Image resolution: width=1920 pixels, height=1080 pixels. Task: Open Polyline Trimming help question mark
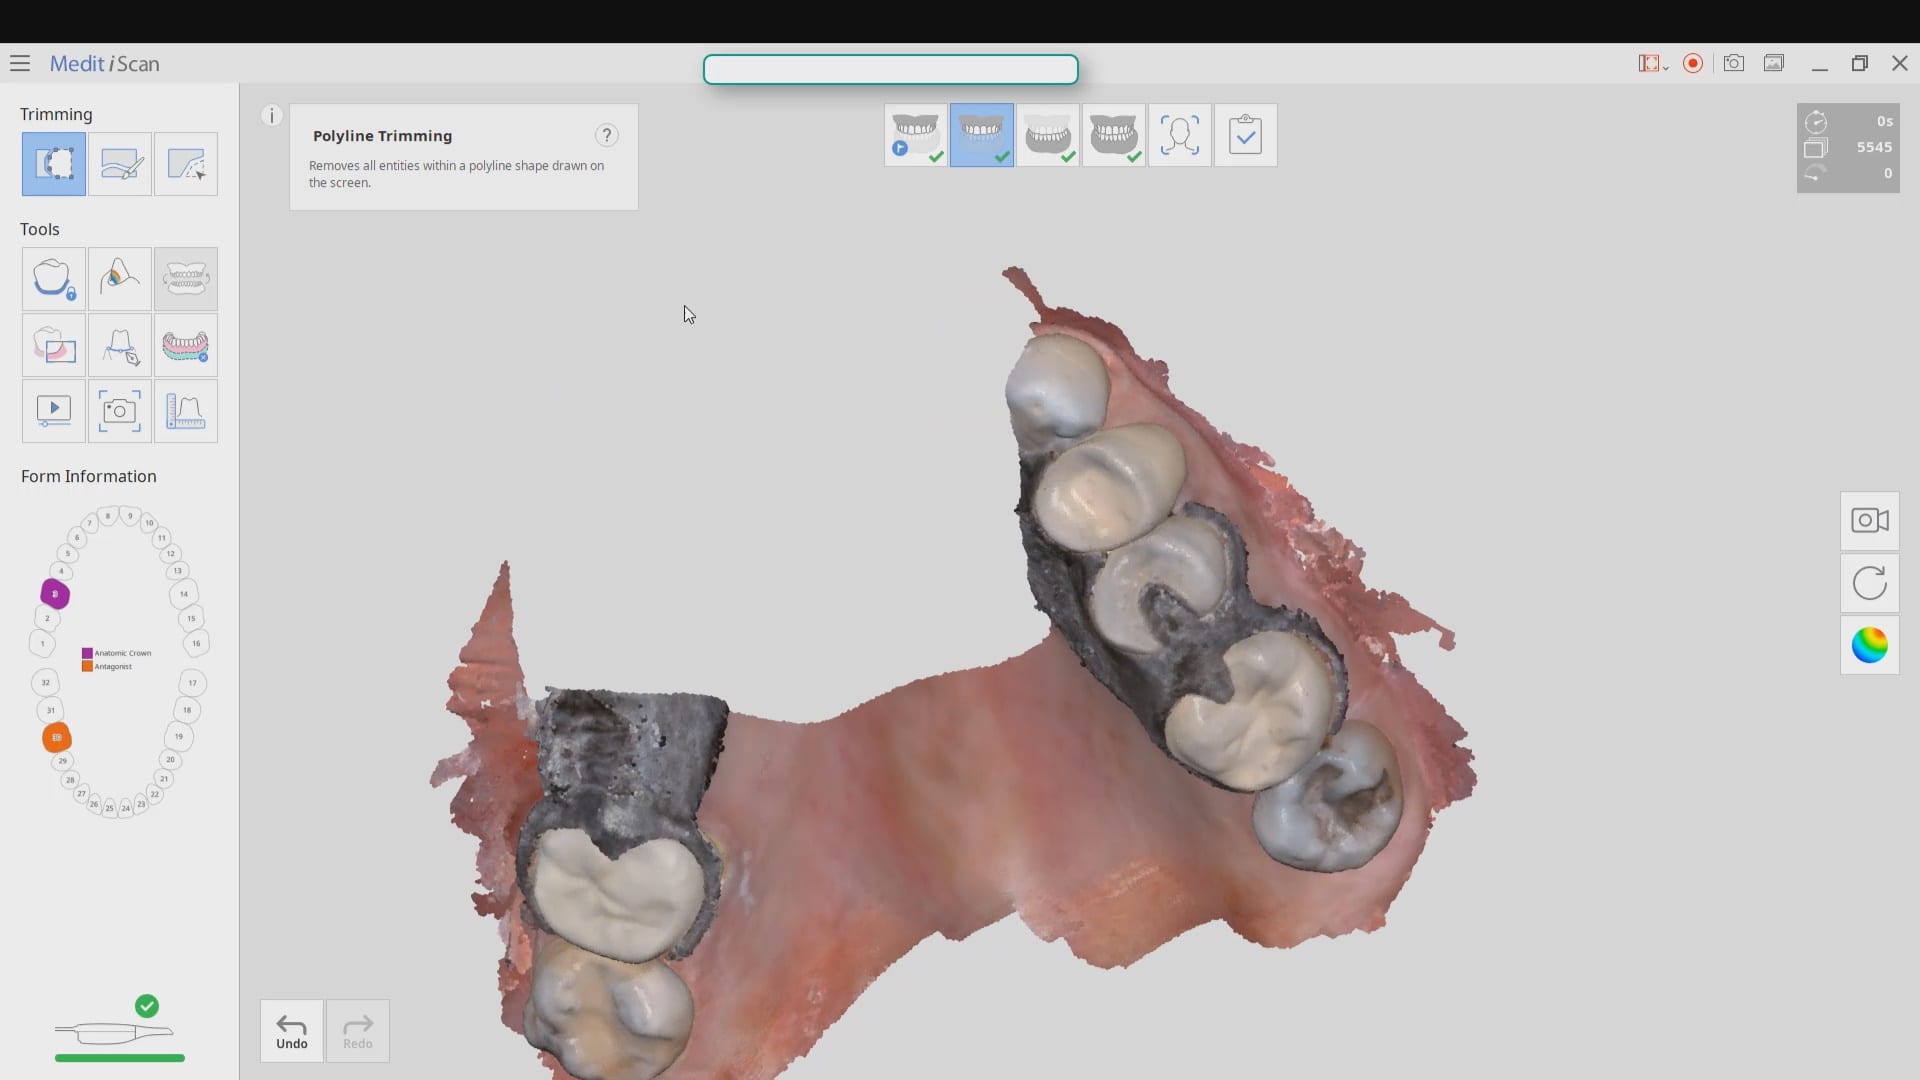point(606,135)
